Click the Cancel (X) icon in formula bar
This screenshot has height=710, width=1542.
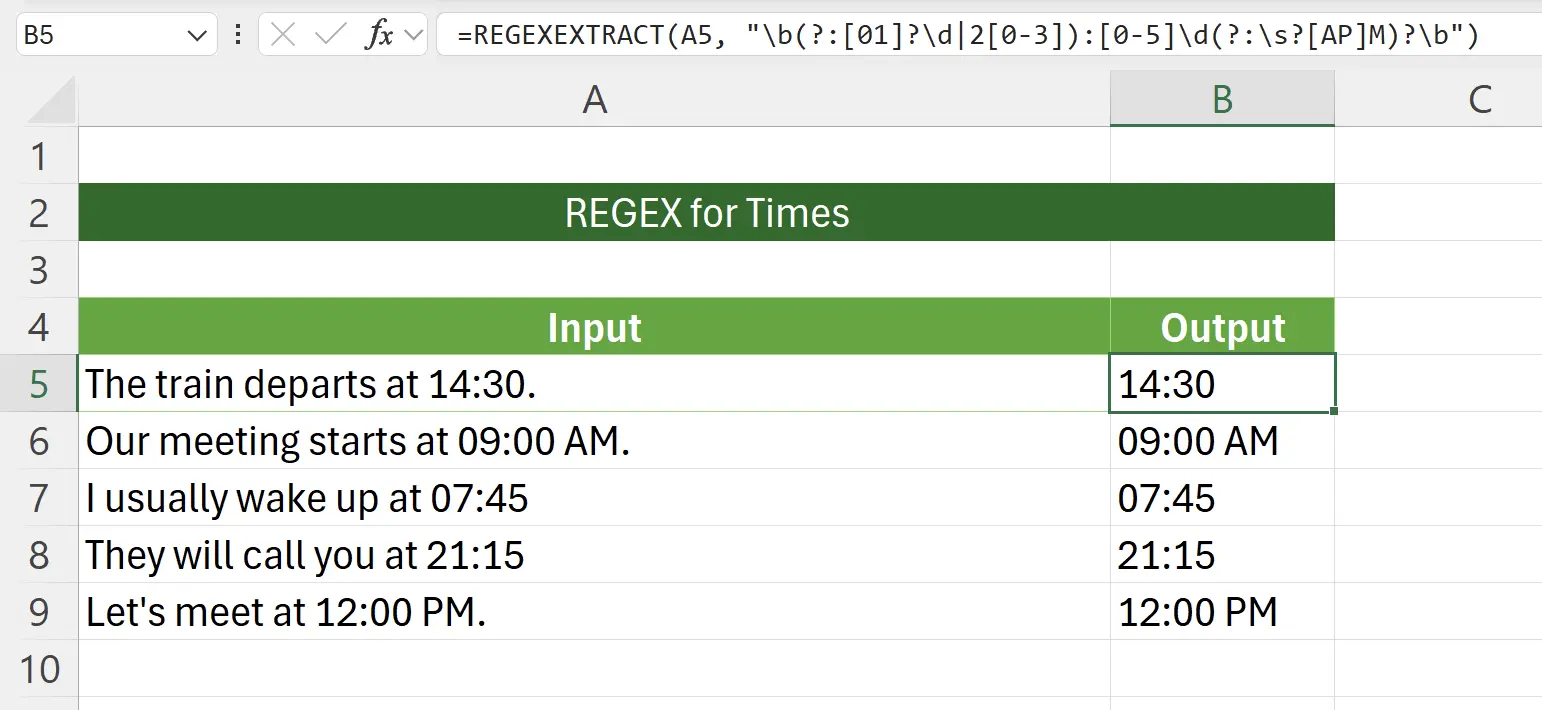click(x=283, y=34)
